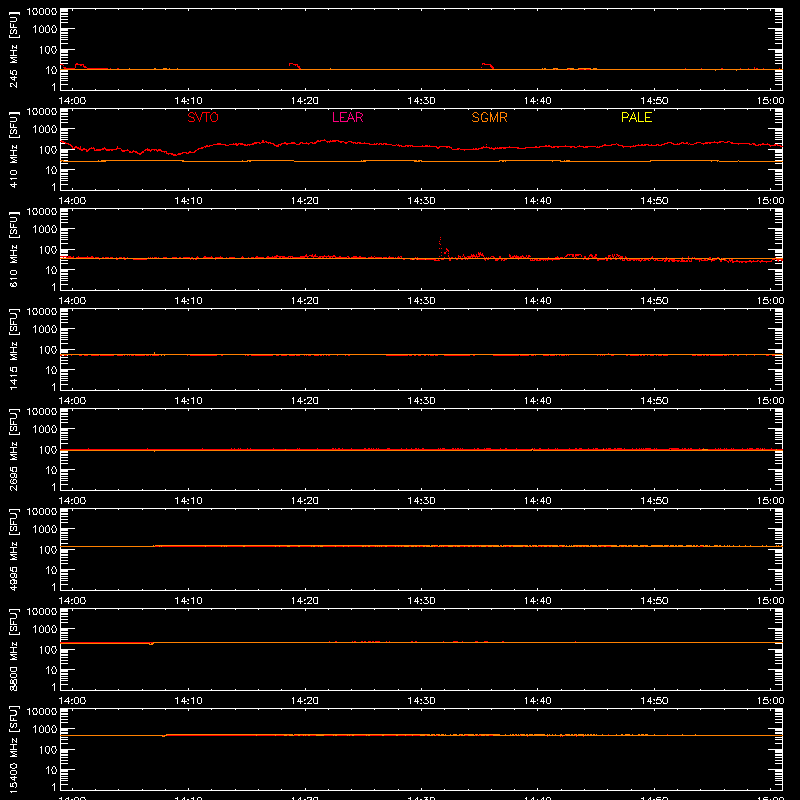Select the 245 MHz [SFU] axis title
800x800 pixels.
coord(13,49)
